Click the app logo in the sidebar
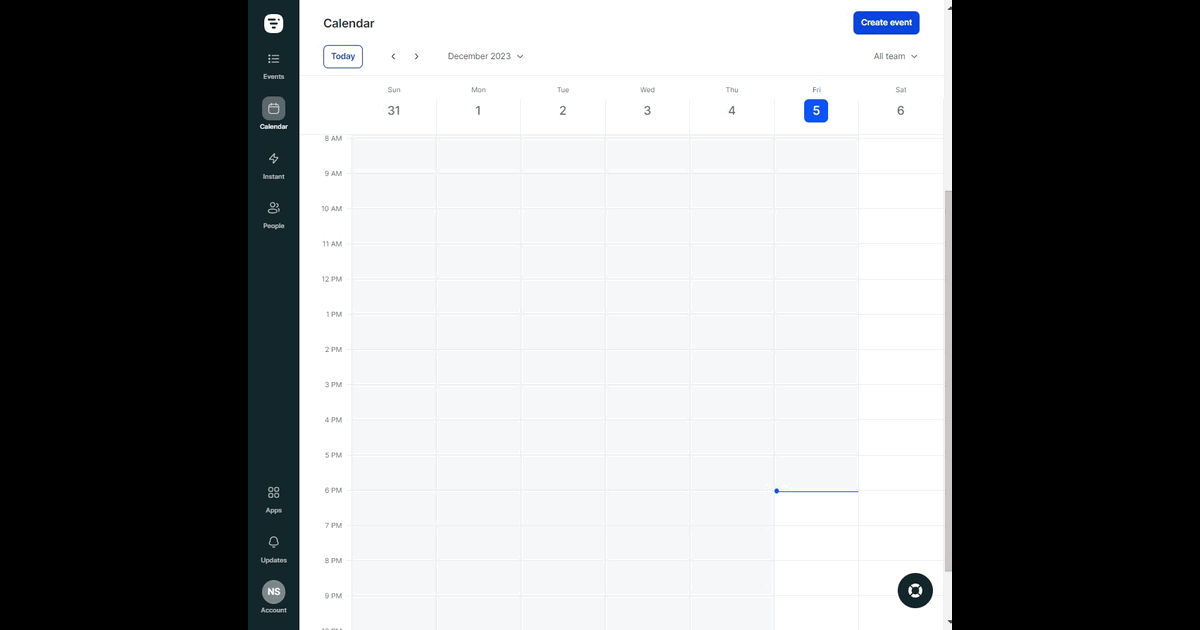This screenshot has height=630, width=1200. 273,23
